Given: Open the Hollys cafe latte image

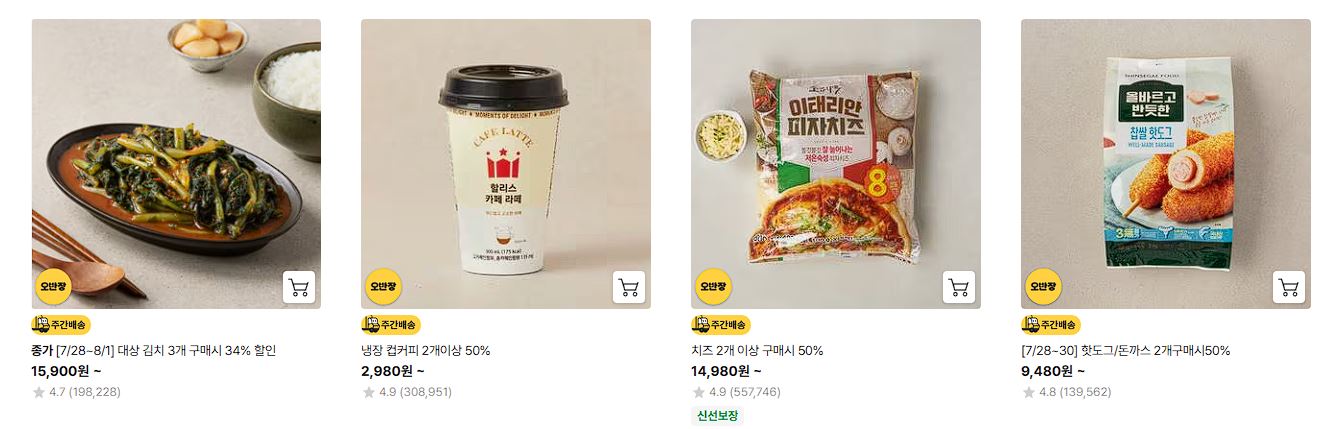Looking at the screenshot, I should [x=506, y=164].
